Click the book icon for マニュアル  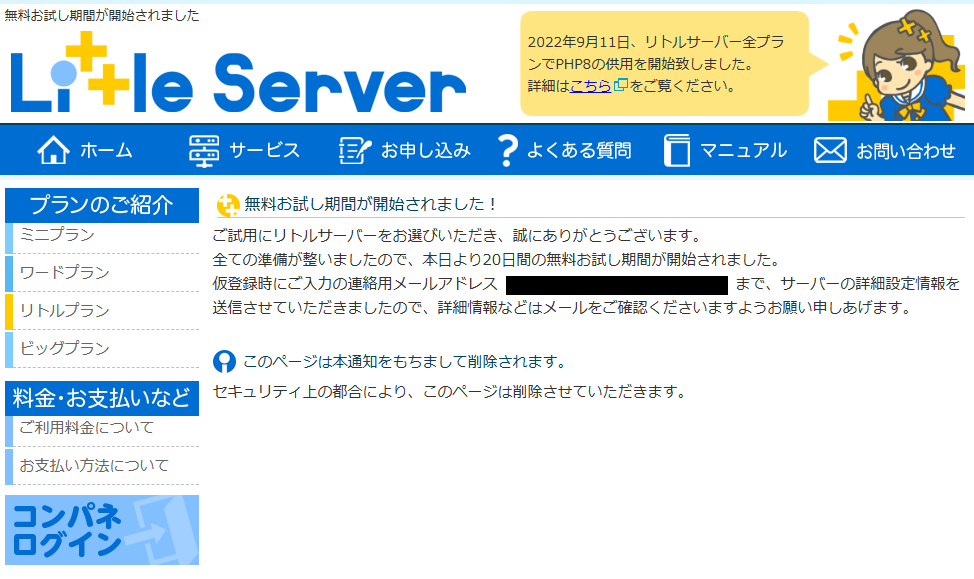click(x=677, y=150)
